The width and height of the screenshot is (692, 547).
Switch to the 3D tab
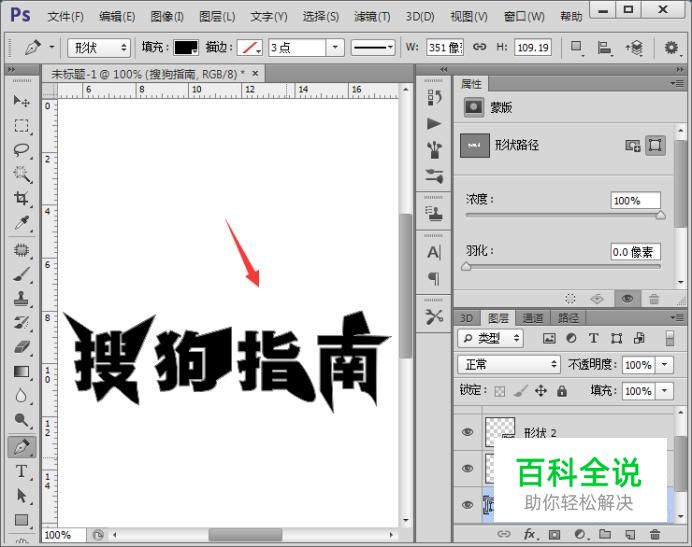[466, 318]
